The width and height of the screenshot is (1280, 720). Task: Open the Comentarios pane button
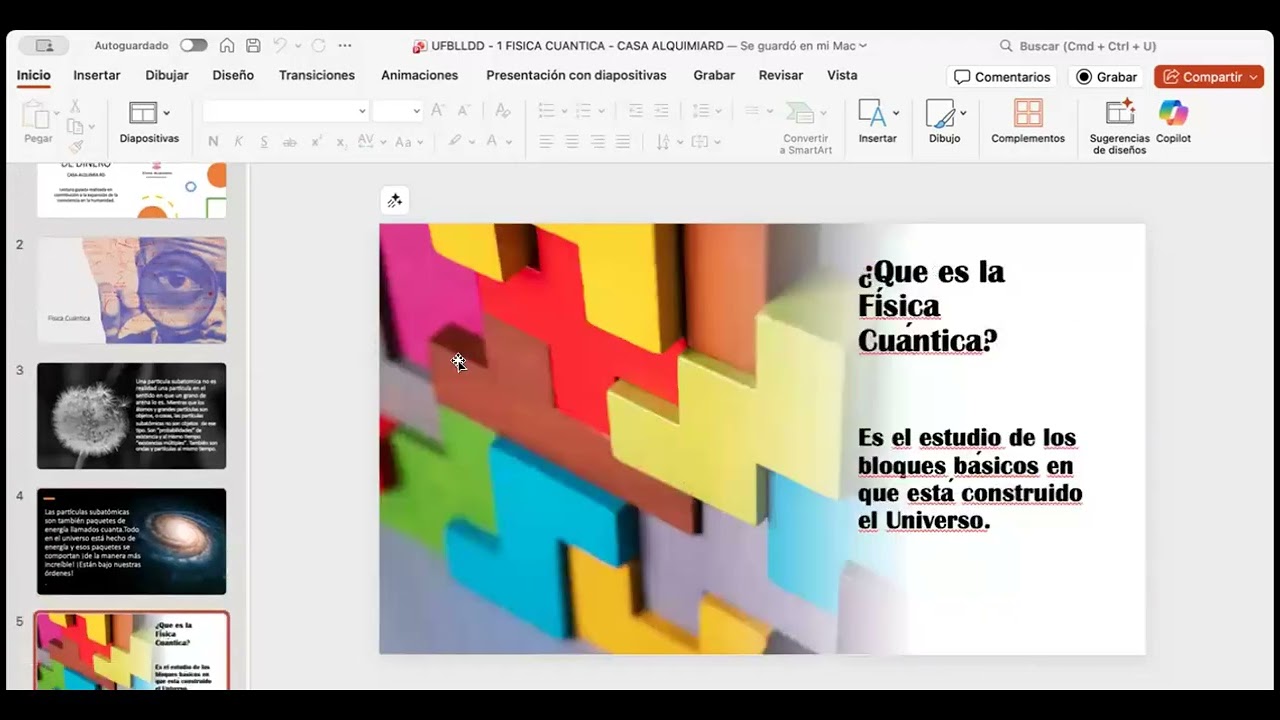pyautogui.click(x=1002, y=77)
